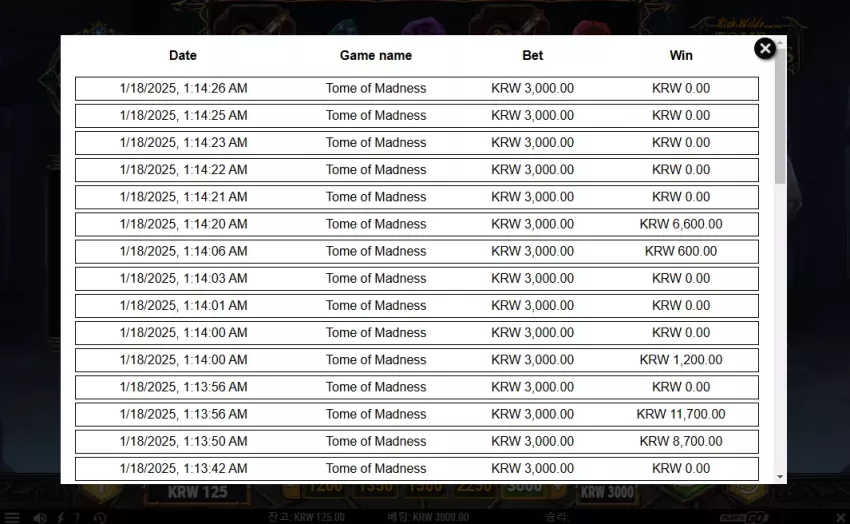Viewport: 850px width, 524px height.
Task: Mute the game sound speaker icon
Action: 40,518
